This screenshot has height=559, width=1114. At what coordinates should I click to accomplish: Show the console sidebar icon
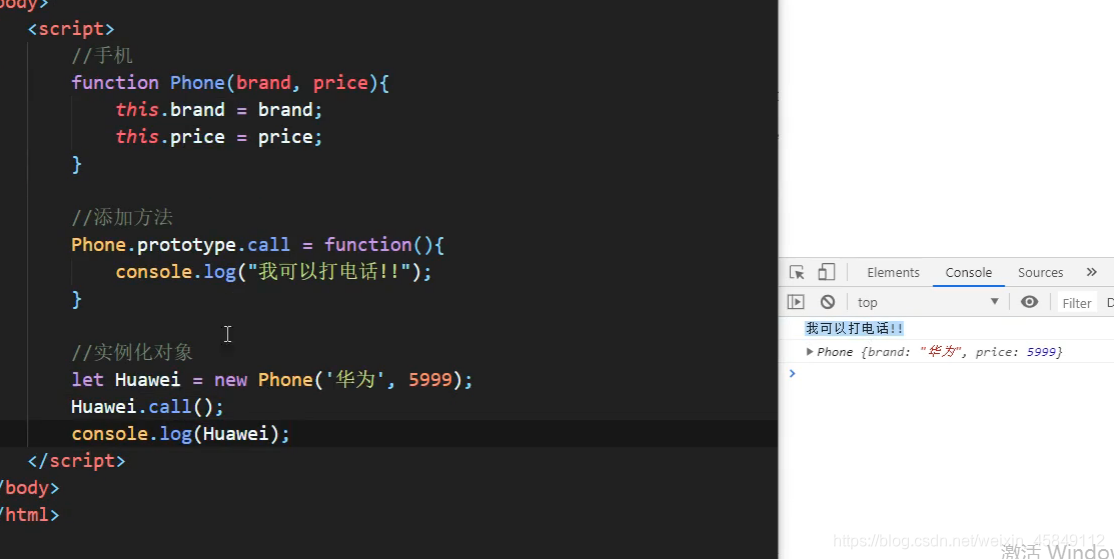point(796,302)
